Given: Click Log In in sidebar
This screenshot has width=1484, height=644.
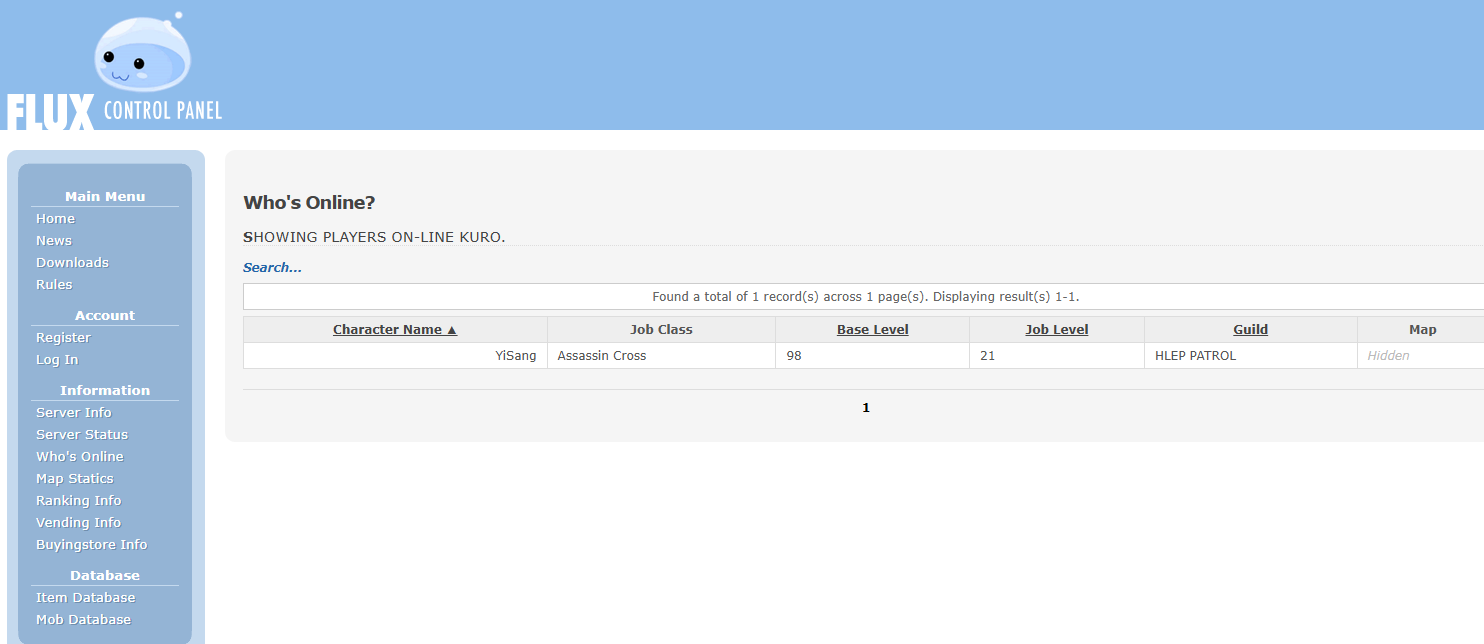Looking at the screenshot, I should [x=57, y=360].
